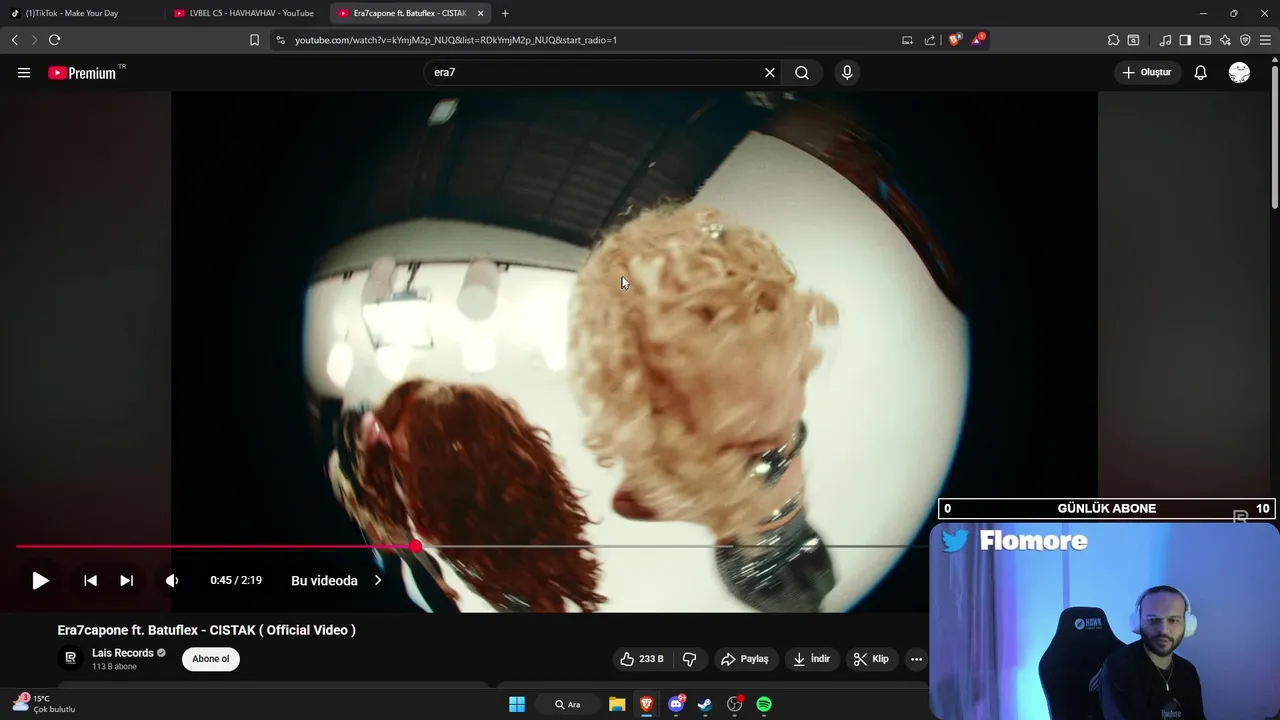The image size is (1280, 720).
Task: Open the Windows Start menu
Action: (517, 704)
